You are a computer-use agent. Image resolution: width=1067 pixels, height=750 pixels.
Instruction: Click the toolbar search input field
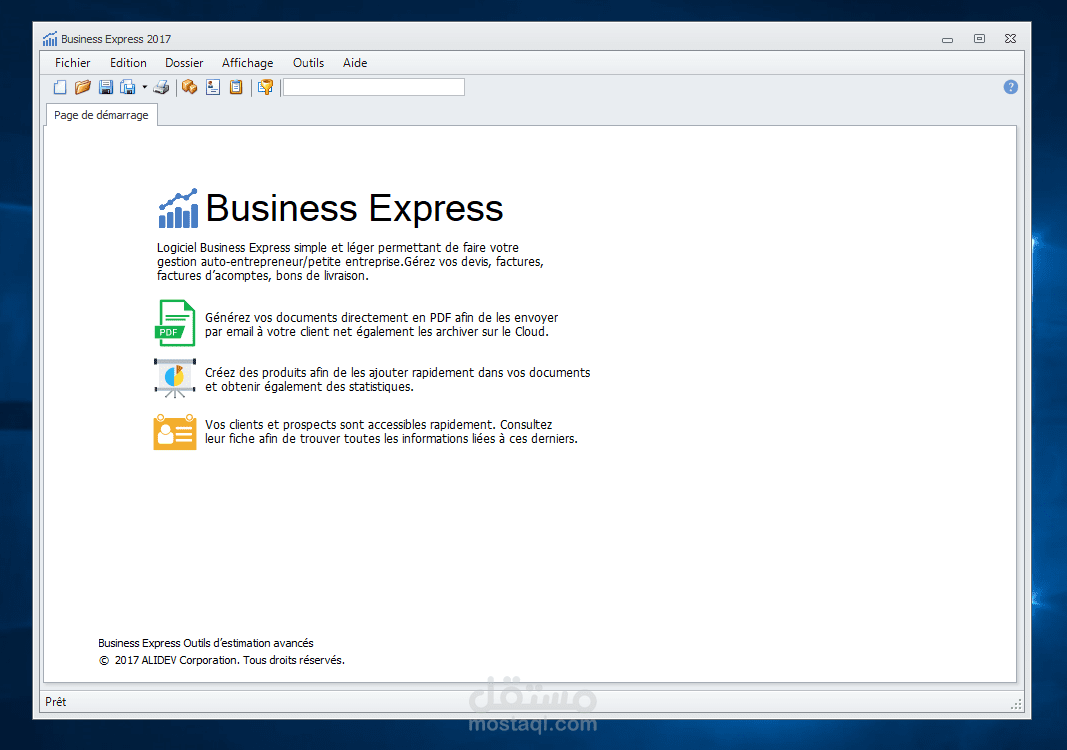pyautogui.click(x=374, y=87)
